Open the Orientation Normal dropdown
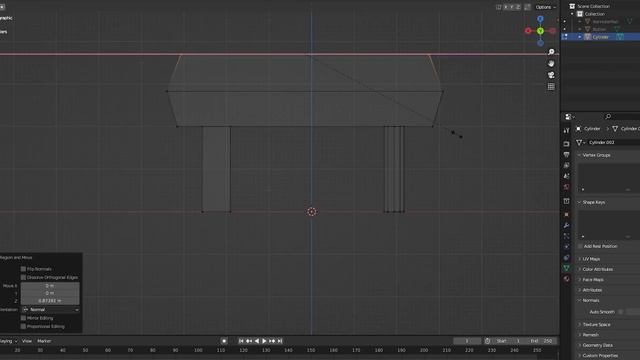 pyautogui.click(x=50, y=309)
